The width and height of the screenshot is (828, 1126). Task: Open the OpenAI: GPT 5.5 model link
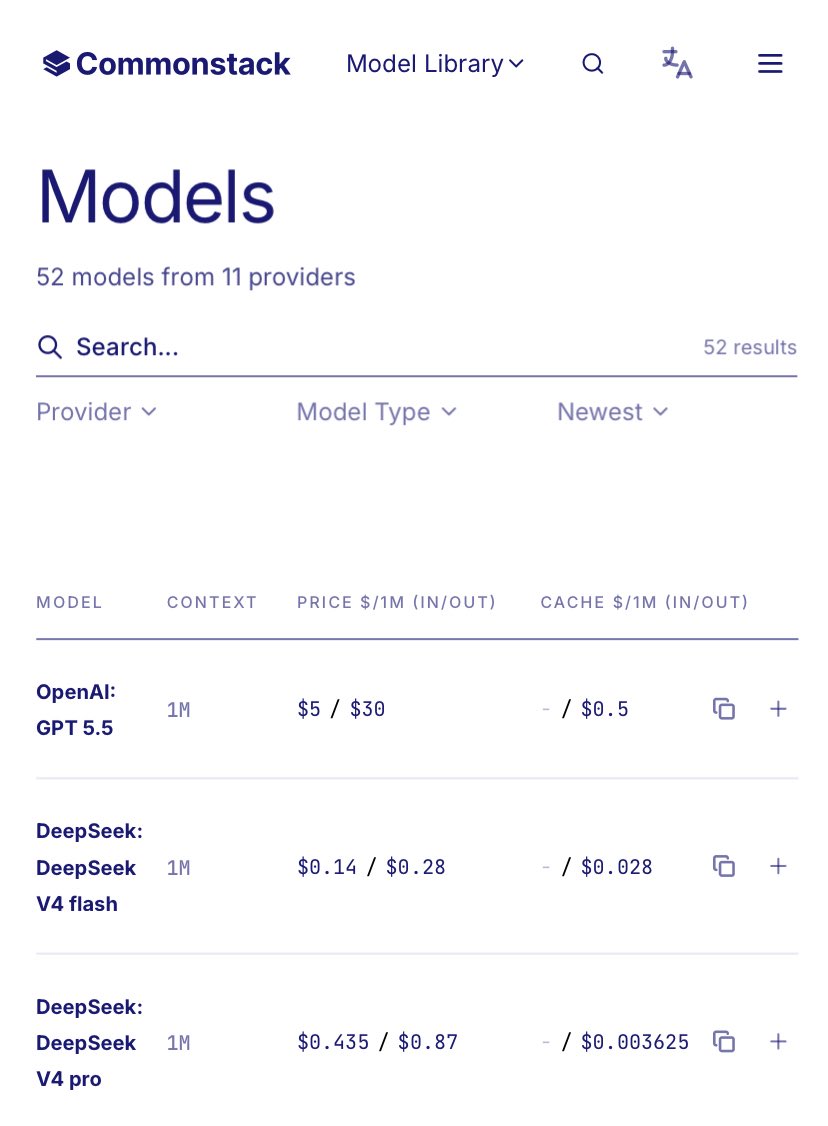(76, 709)
